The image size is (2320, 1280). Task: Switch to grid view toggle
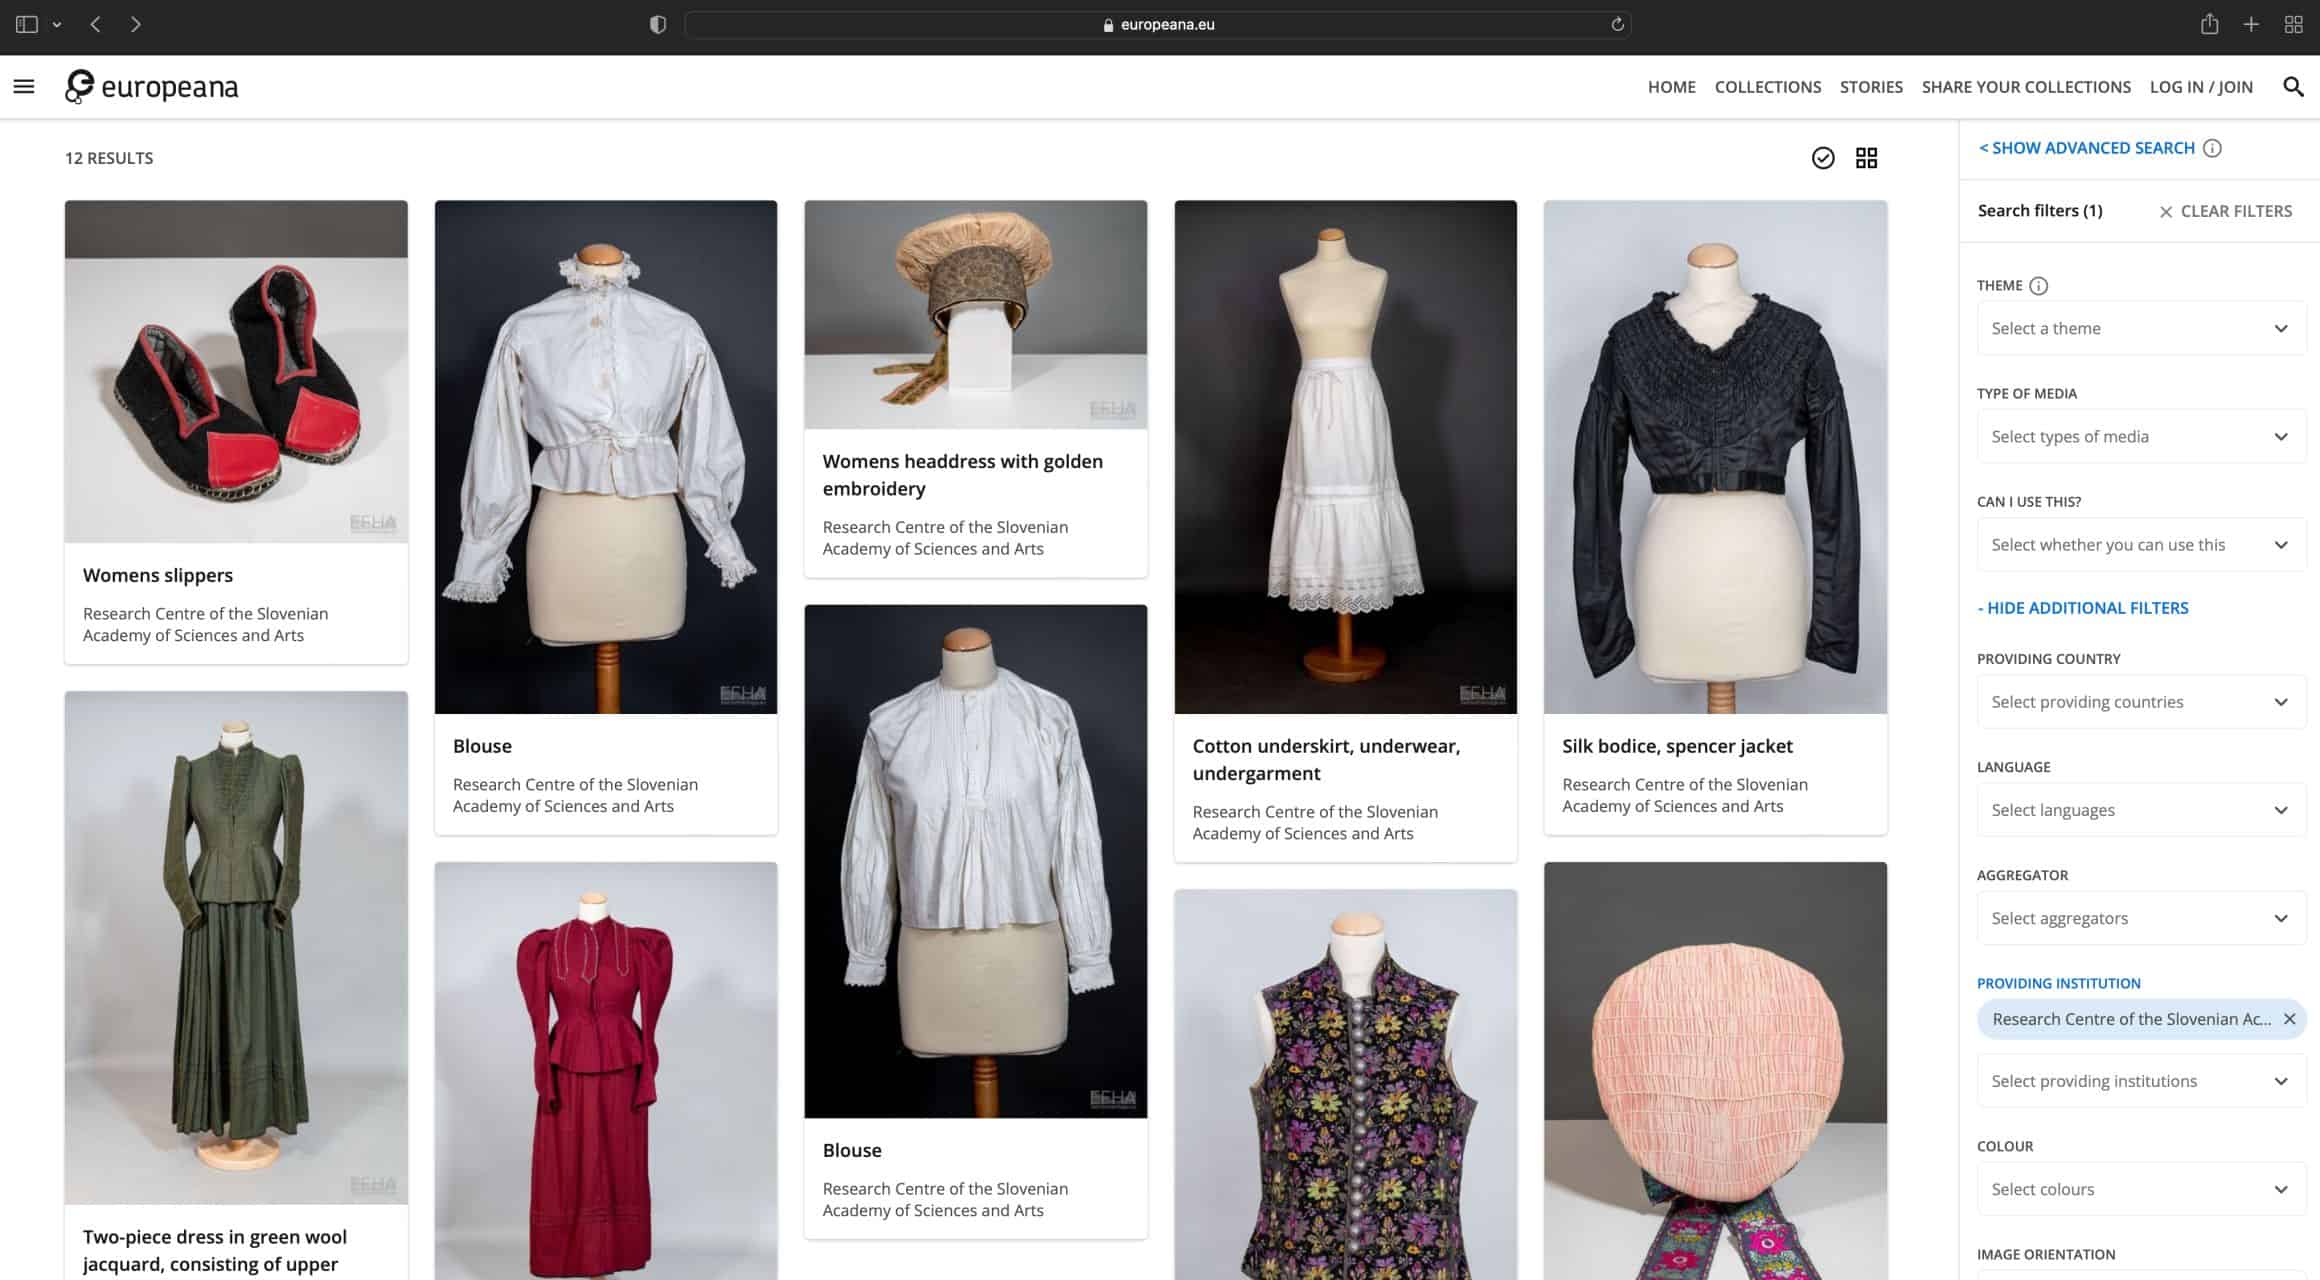click(1866, 158)
